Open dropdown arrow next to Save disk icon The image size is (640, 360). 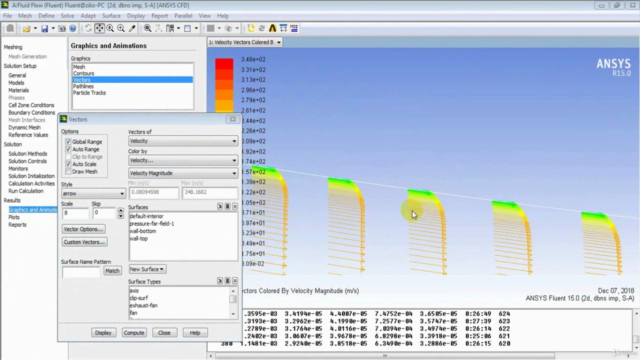click(x=53, y=29)
